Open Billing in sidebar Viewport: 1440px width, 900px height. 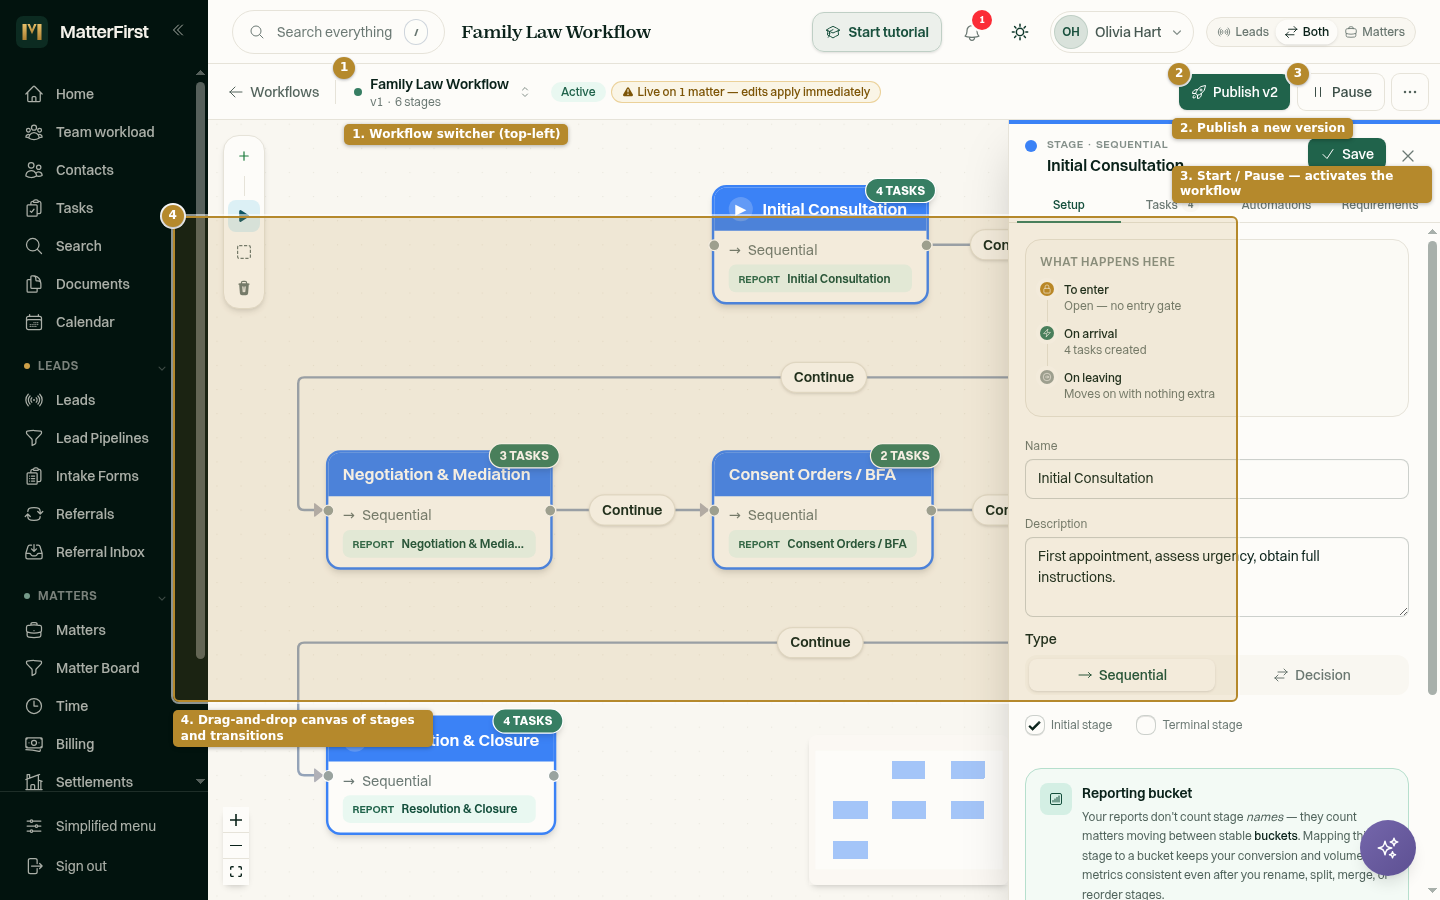pyautogui.click(x=100, y=744)
